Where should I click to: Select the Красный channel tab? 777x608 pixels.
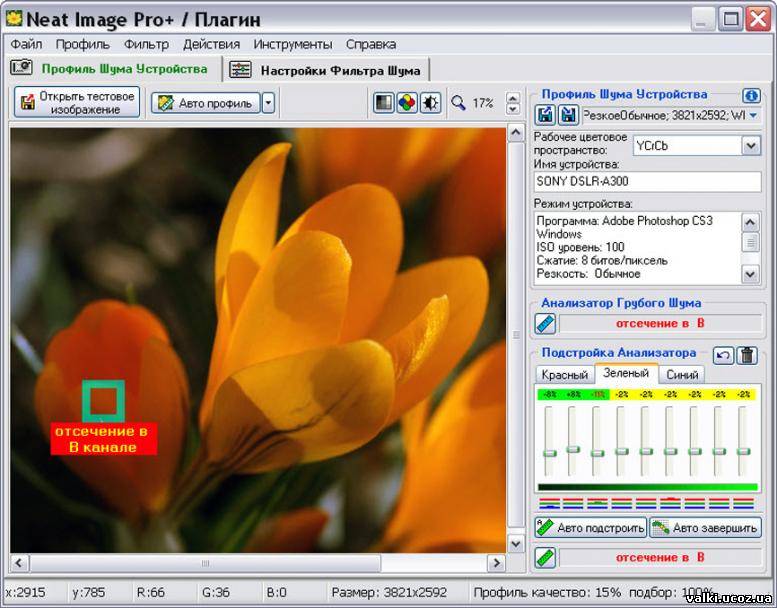[x=564, y=375]
